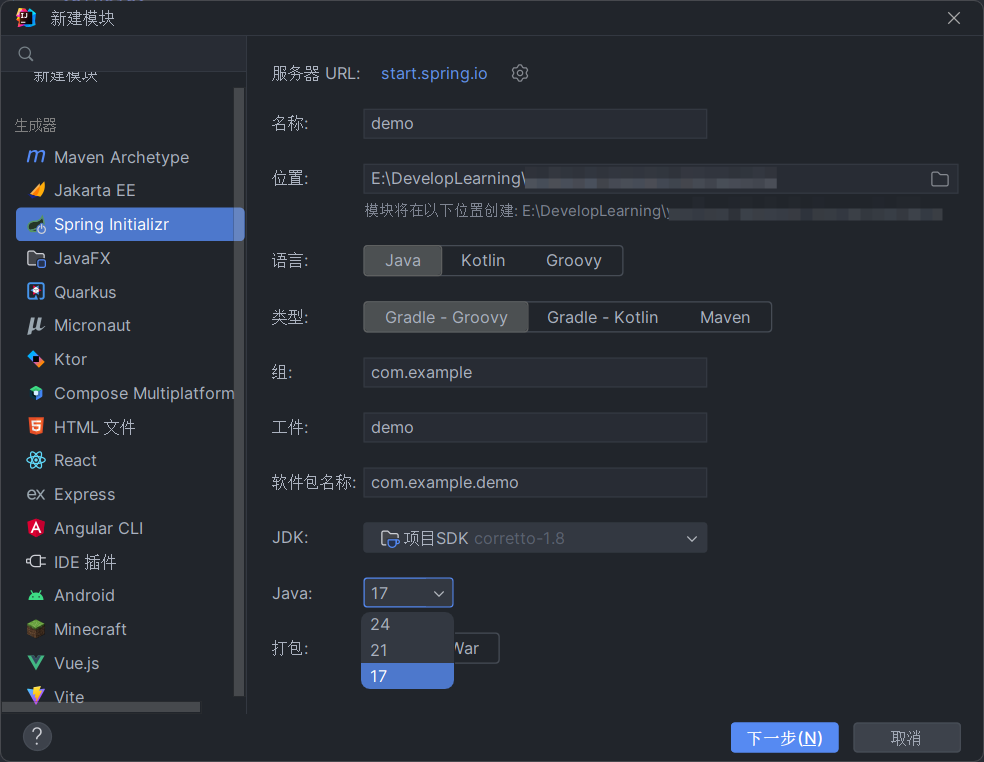984x762 pixels.
Task: Select the Android robot icon
Action: pyautogui.click(x=36, y=595)
